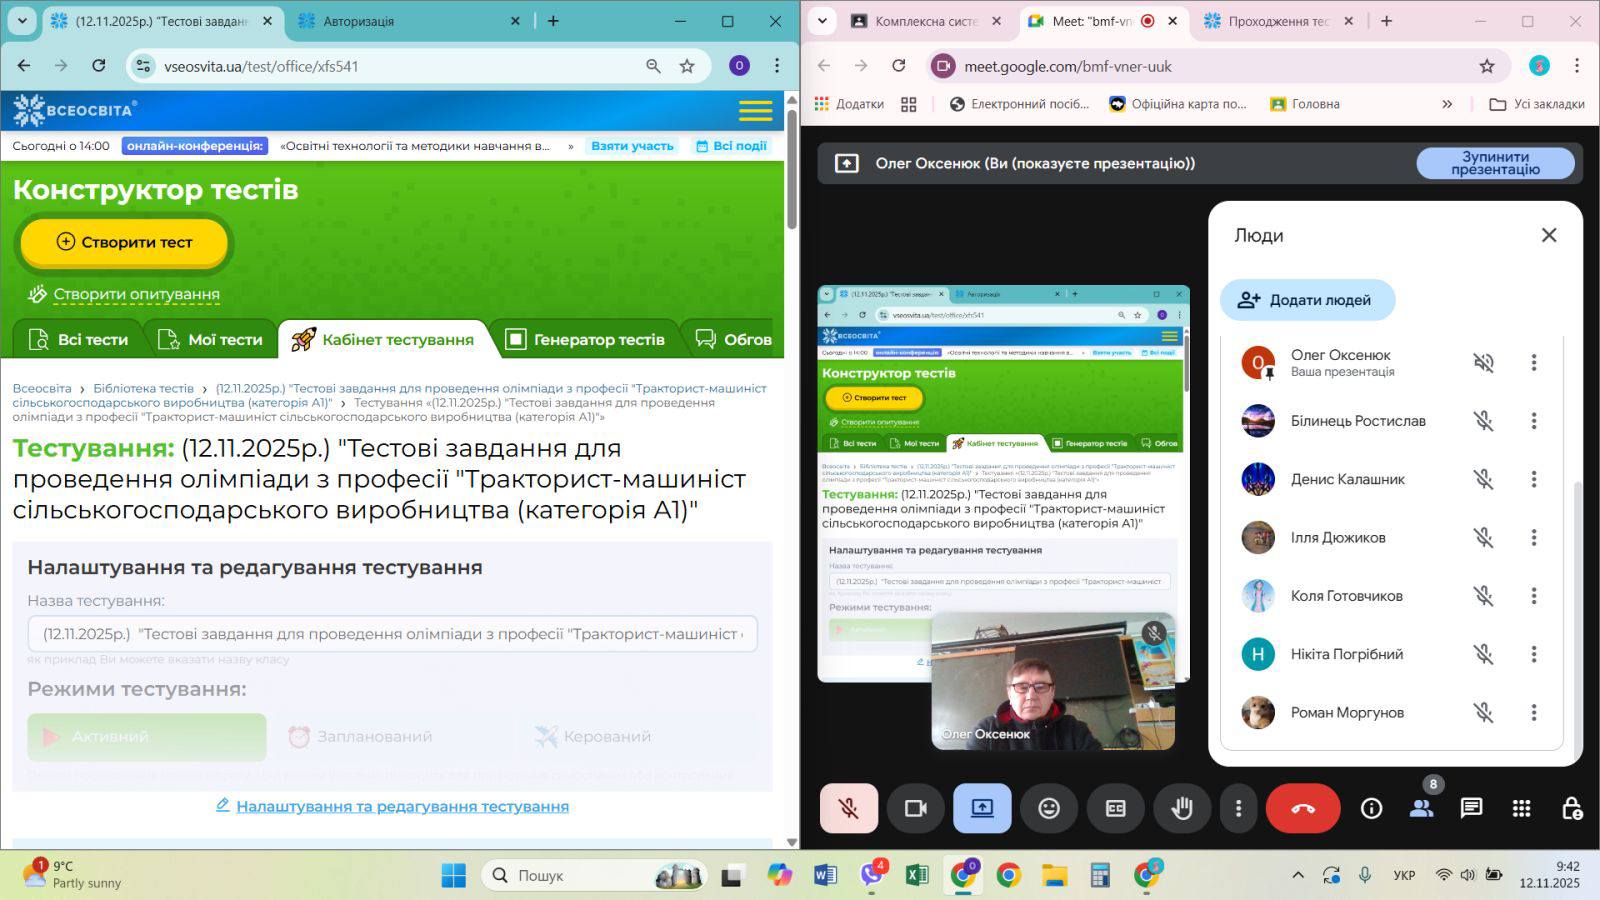
Task: Click the Створити тест button
Action: (x=125, y=242)
